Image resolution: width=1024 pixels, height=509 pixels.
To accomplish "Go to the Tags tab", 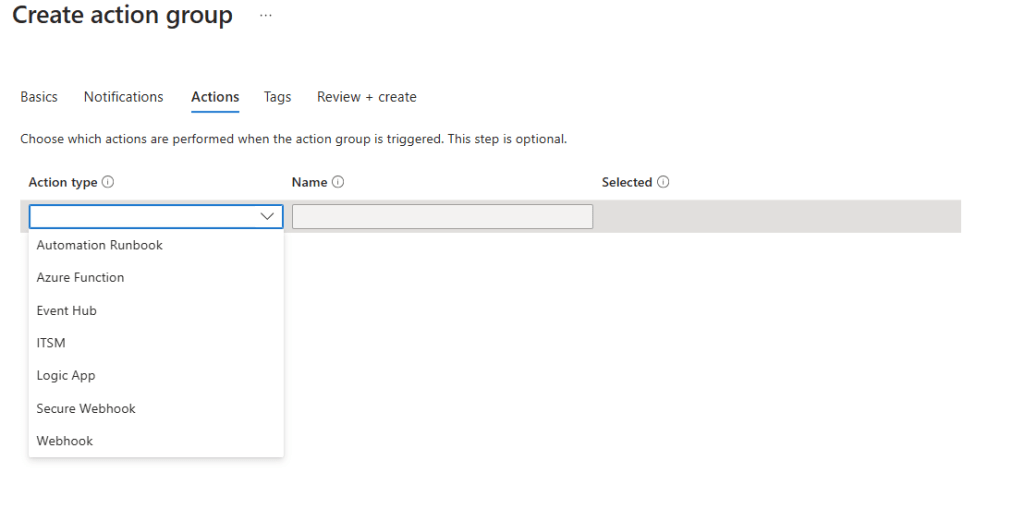I will click(278, 97).
